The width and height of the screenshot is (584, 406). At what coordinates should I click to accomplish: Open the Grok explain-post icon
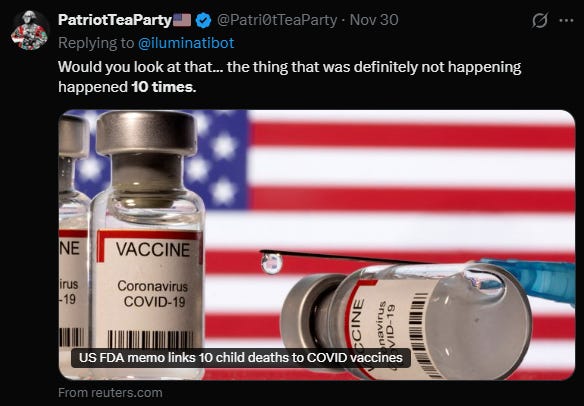540,20
